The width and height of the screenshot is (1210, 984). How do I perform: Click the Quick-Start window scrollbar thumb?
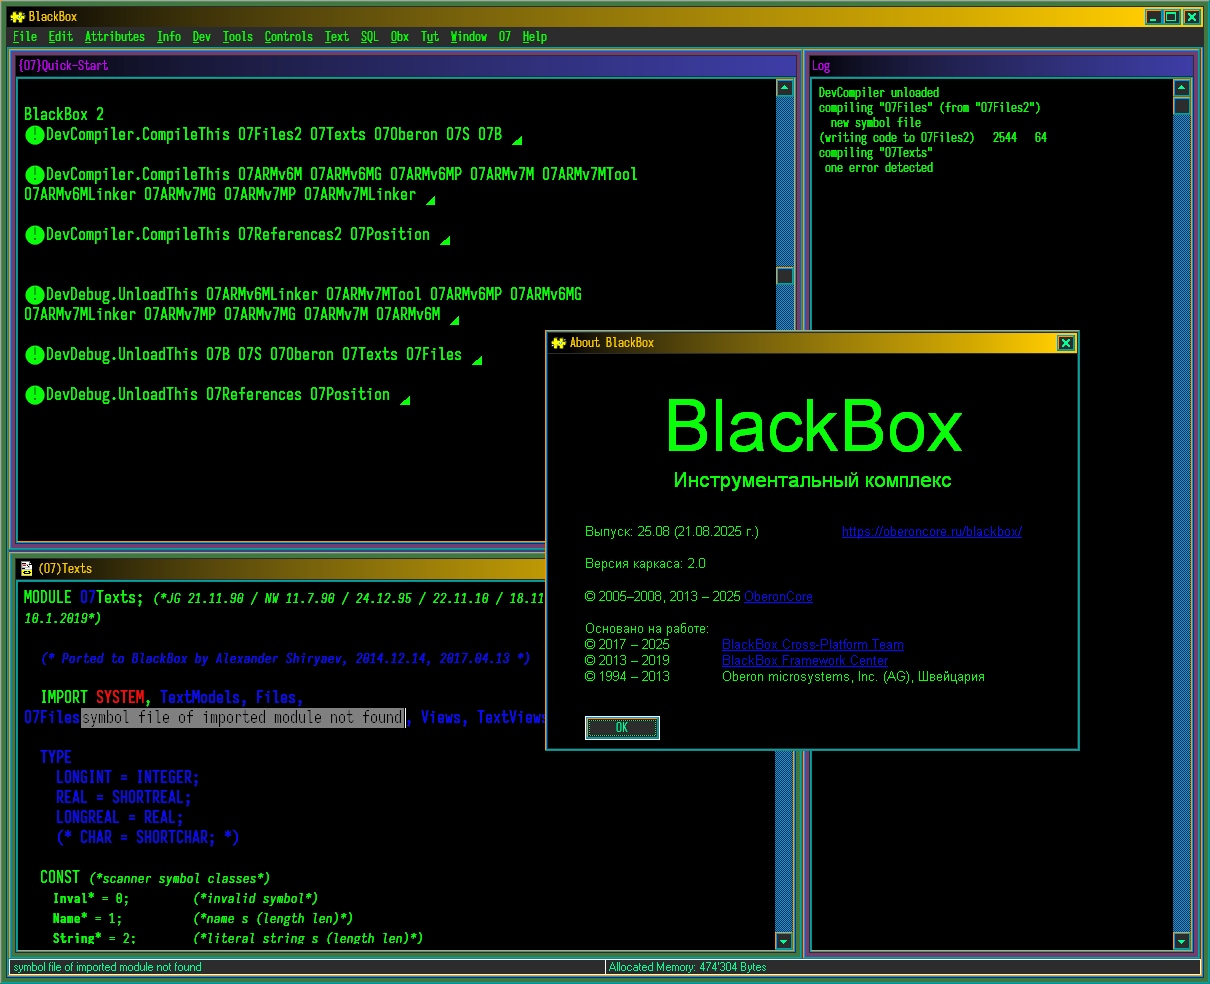[x=785, y=276]
